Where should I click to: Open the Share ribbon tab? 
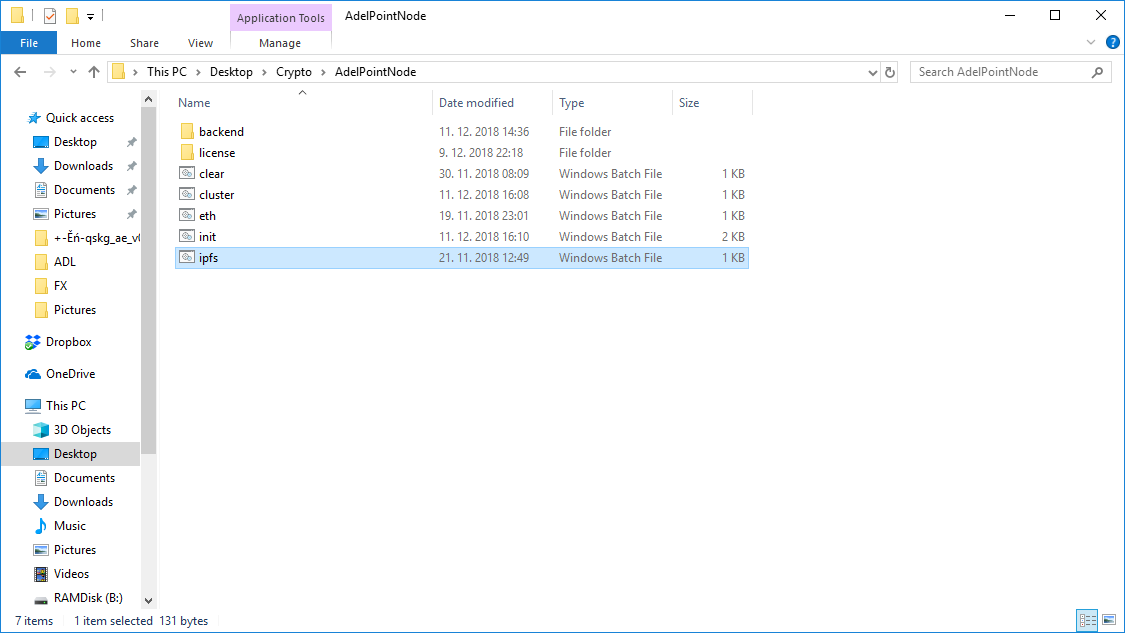click(x=144, y=43)
